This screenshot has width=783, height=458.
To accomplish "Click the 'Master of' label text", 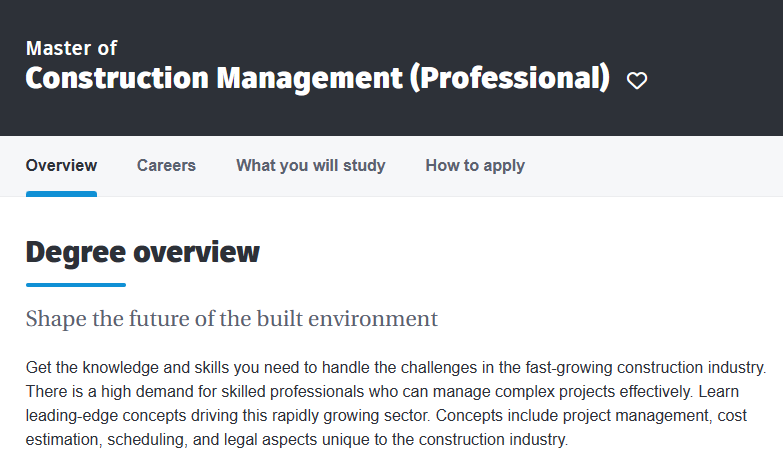I will coord(71,48).
